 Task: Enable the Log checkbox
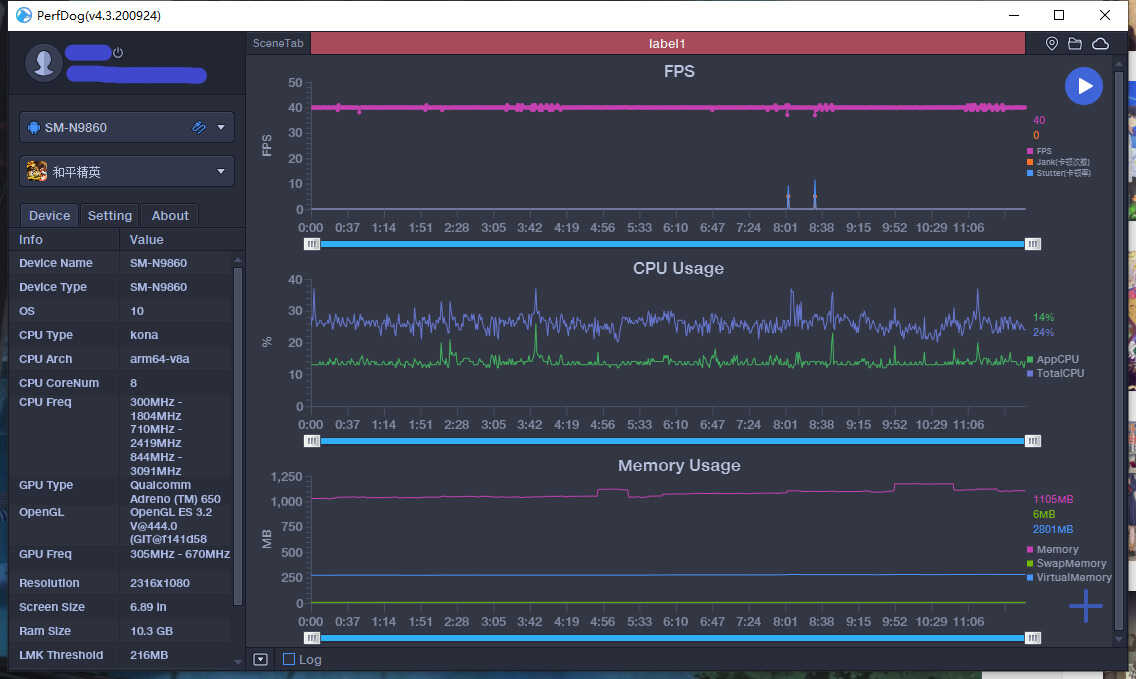click(x=289, y=659)
